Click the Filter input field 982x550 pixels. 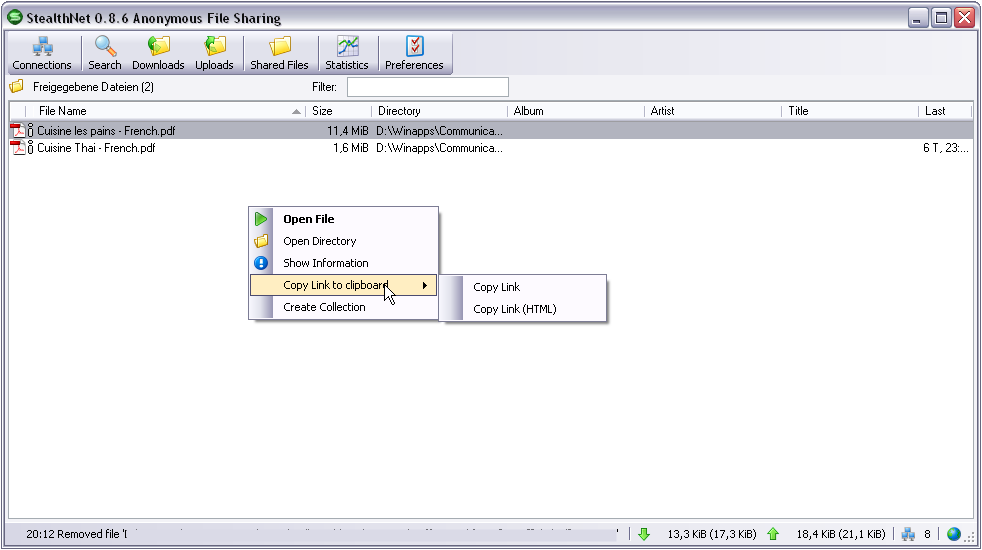coord(428,87)
